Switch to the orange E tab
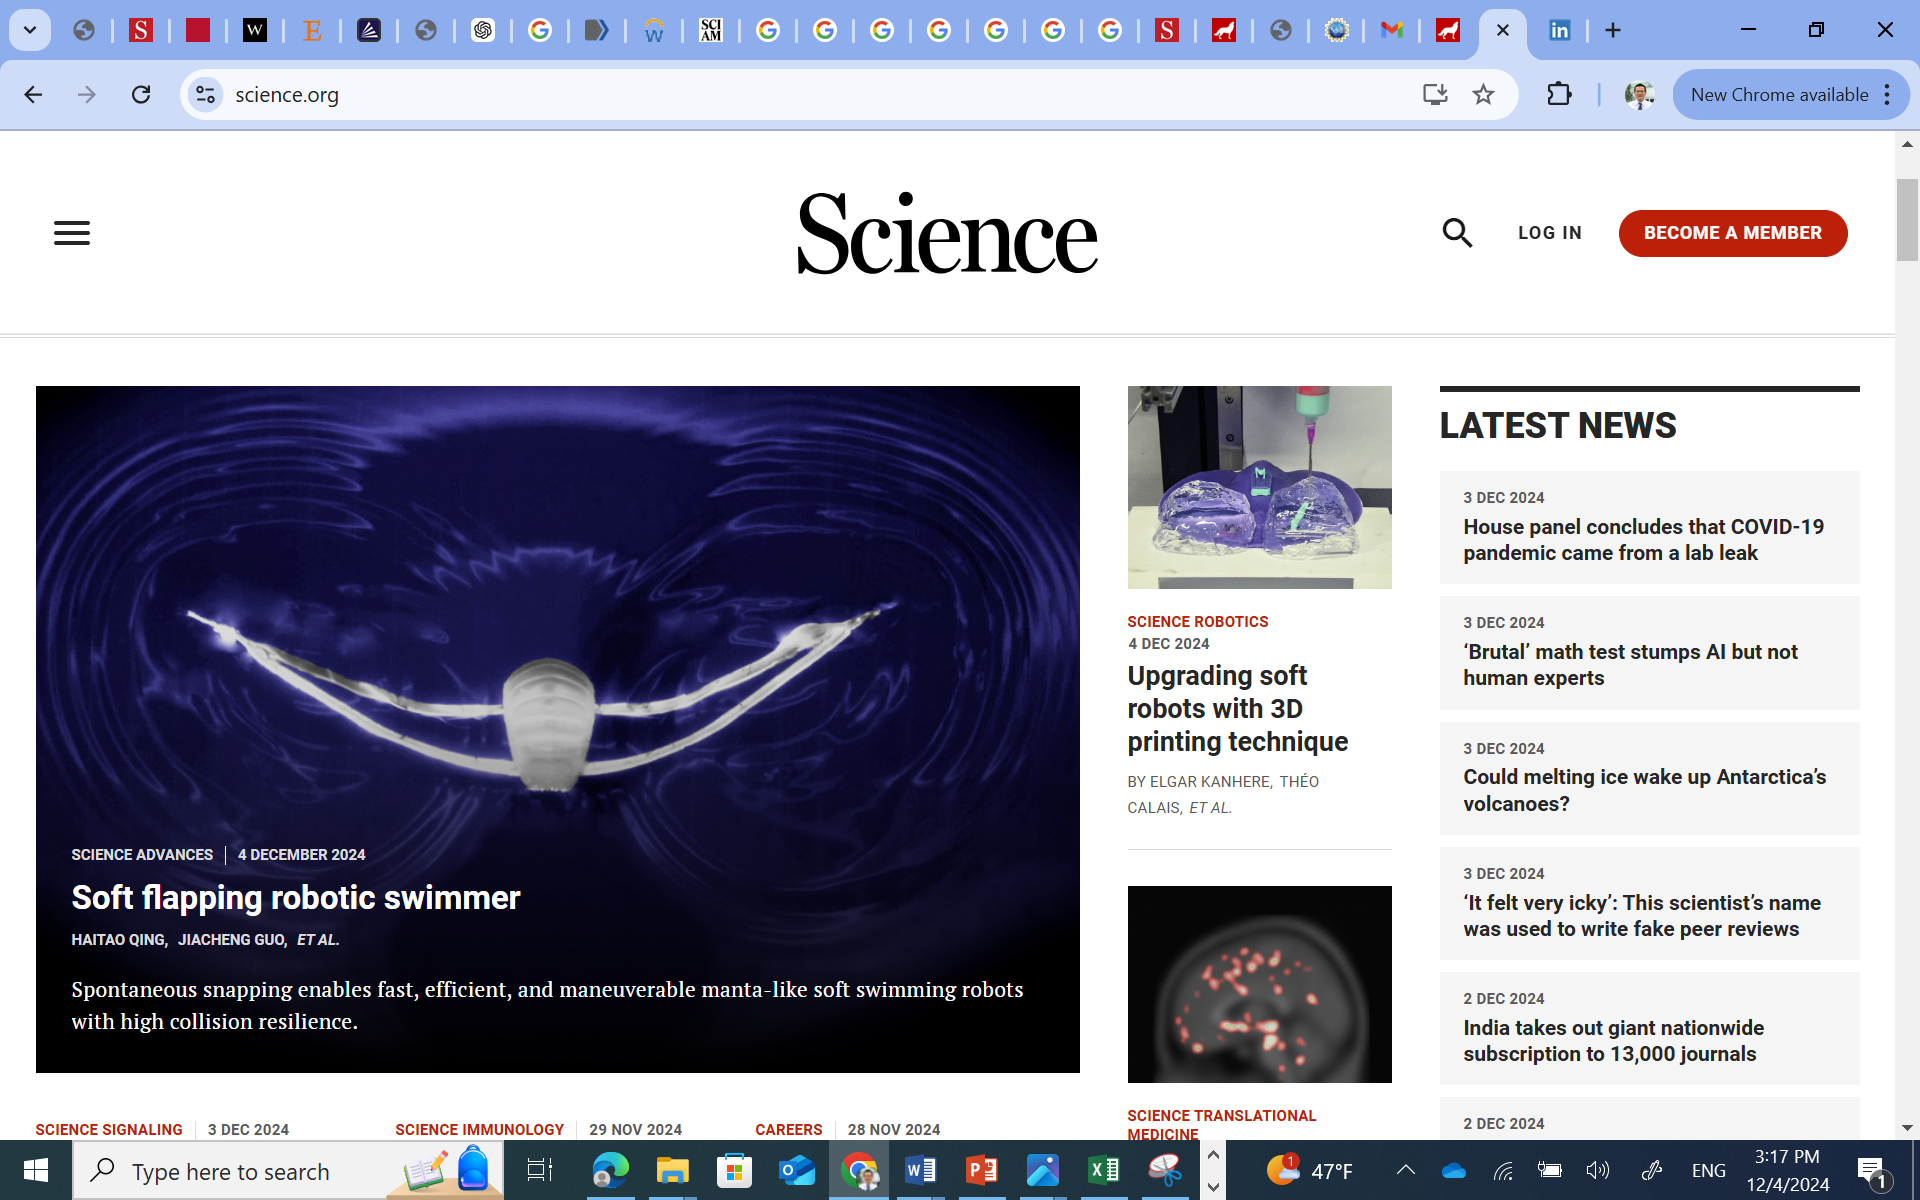 312,30
